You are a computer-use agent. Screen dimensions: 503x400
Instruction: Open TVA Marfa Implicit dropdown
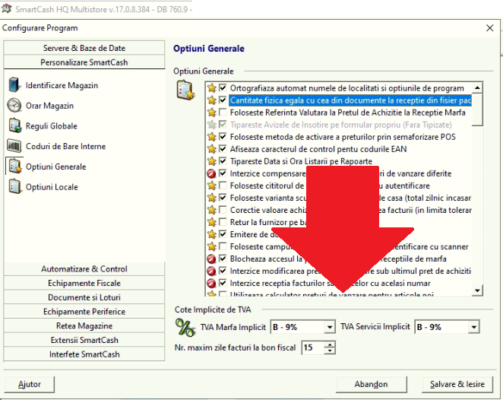329,327
